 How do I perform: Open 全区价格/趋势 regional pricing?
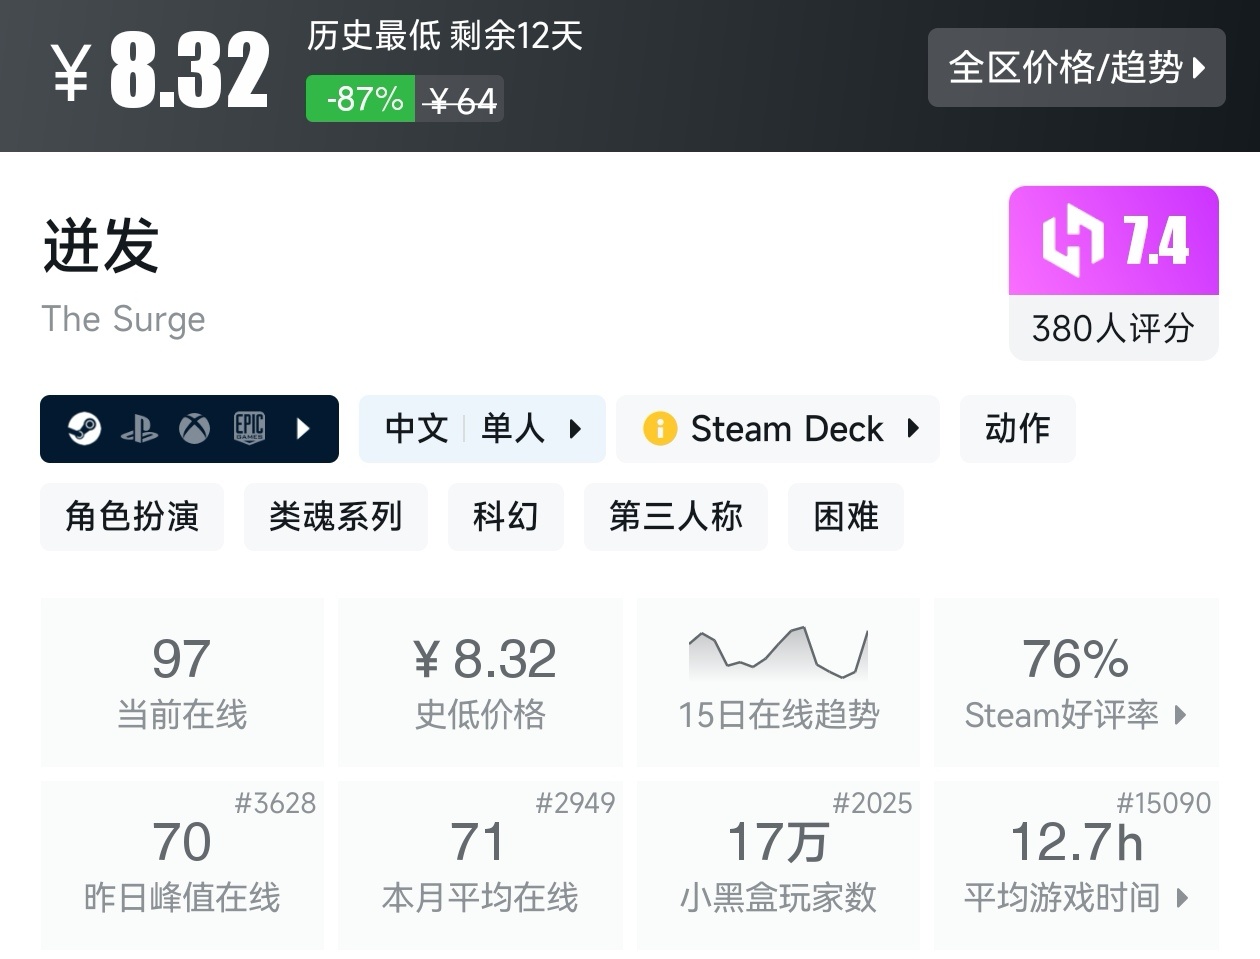pos(1076,68)
